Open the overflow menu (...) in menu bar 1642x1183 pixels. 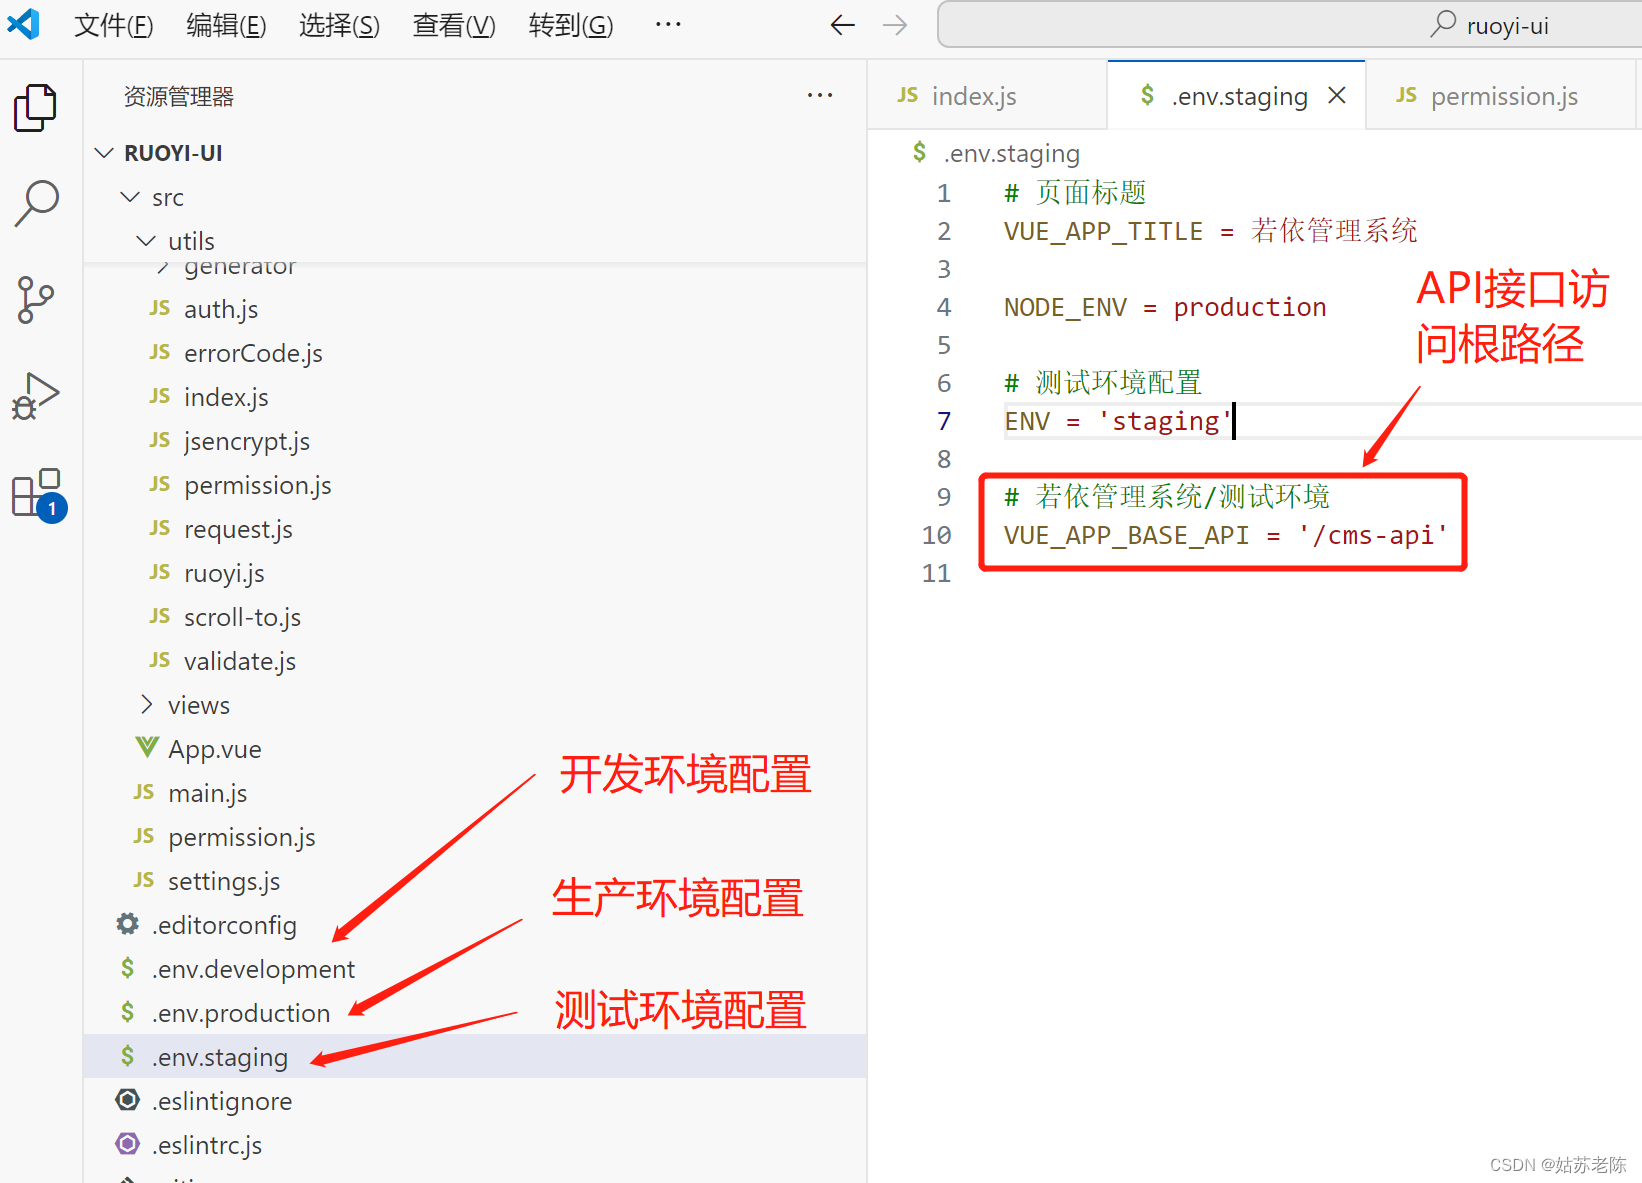pyautogui.click(x=668, y=24)
